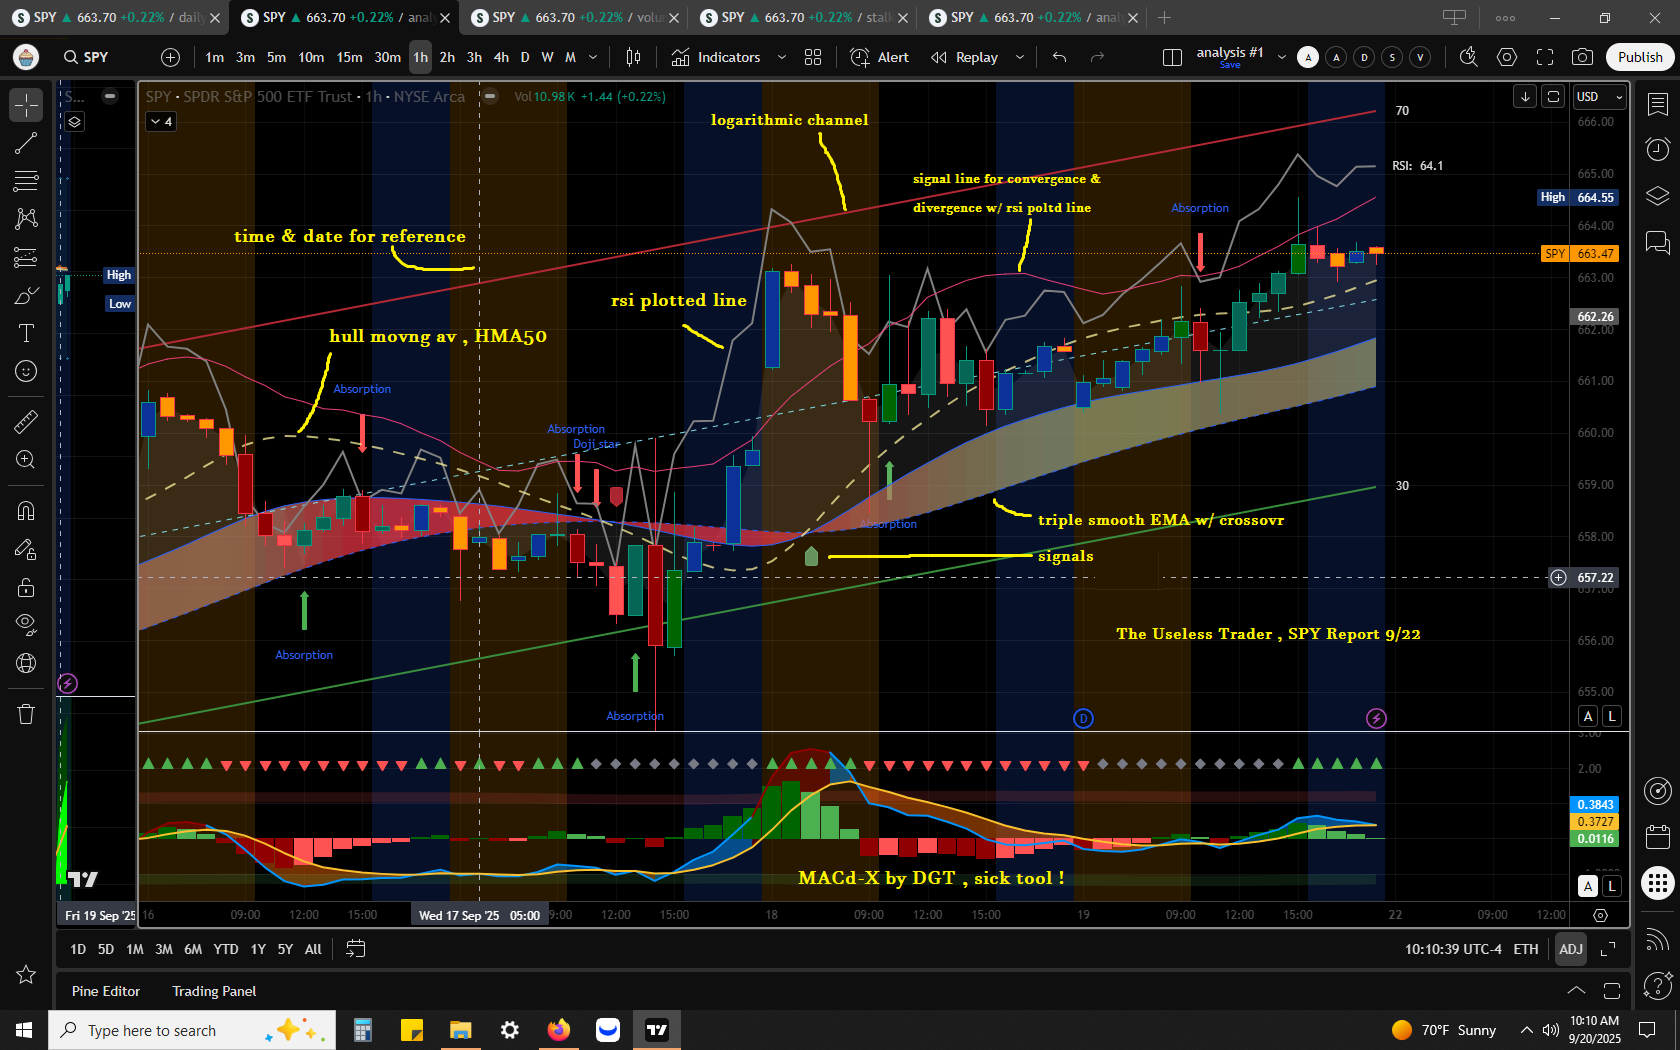Open the emoji and icons tool
This screenshot has height=1050, width=1680.
[26, 371]
